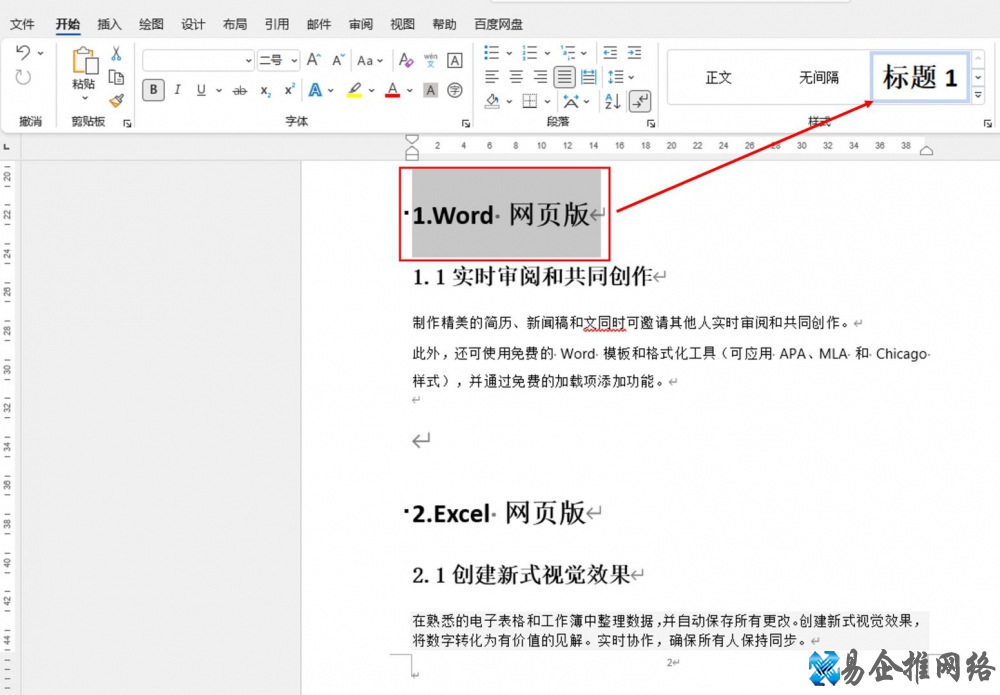This screenshot has height=695, width=1000.
Task: Click the Decrease font size icon
Action: tap(339, 61)
